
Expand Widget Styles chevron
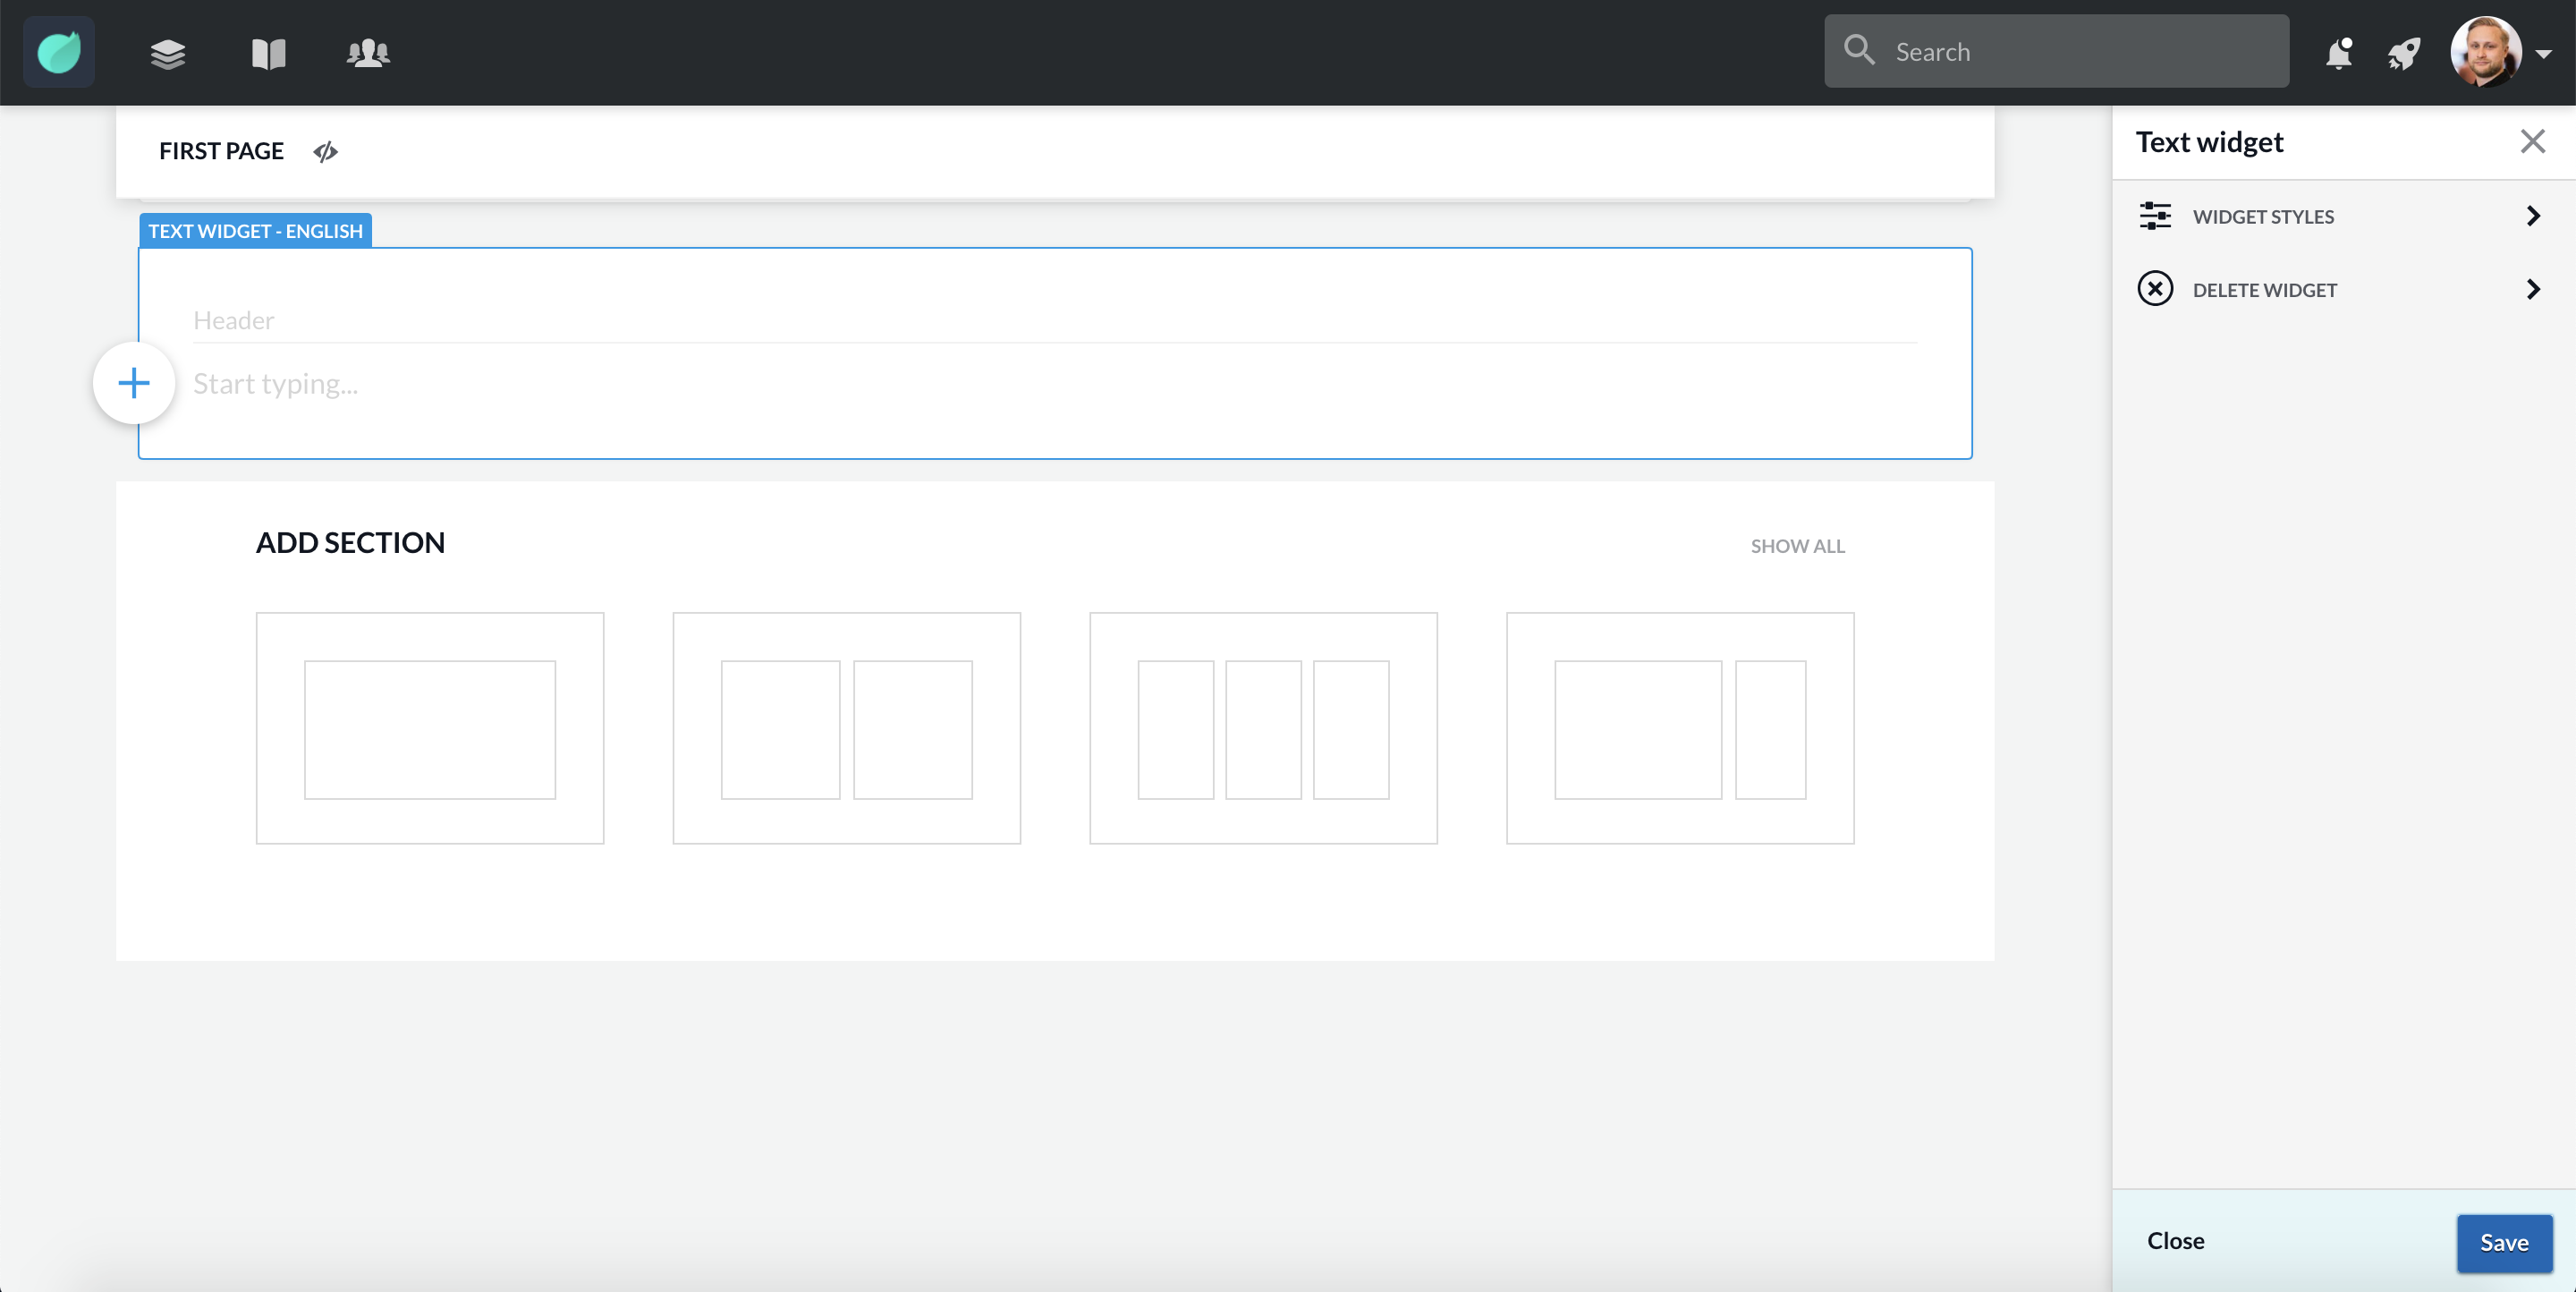pyautogui.click(x=2532, y=216)
